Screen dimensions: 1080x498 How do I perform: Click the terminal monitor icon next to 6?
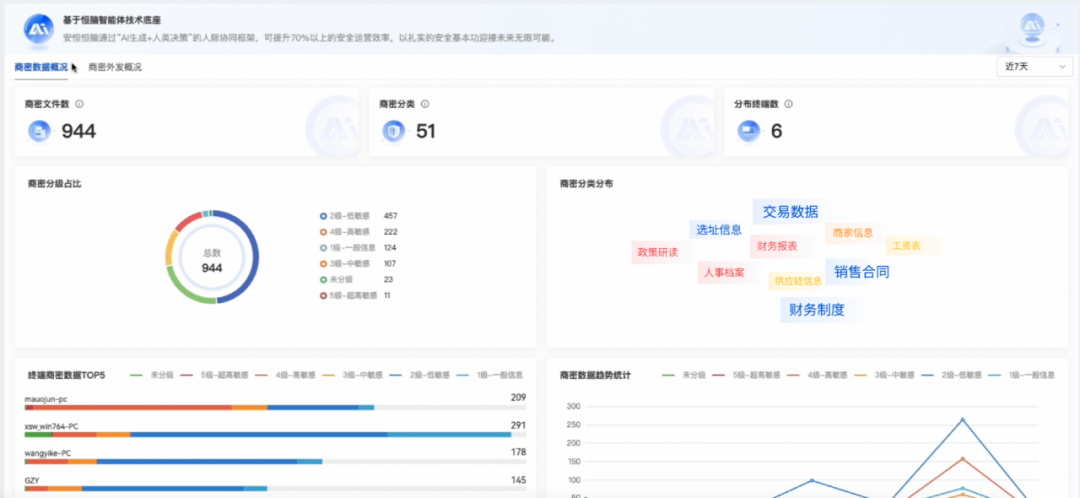(x=748, y=131)
